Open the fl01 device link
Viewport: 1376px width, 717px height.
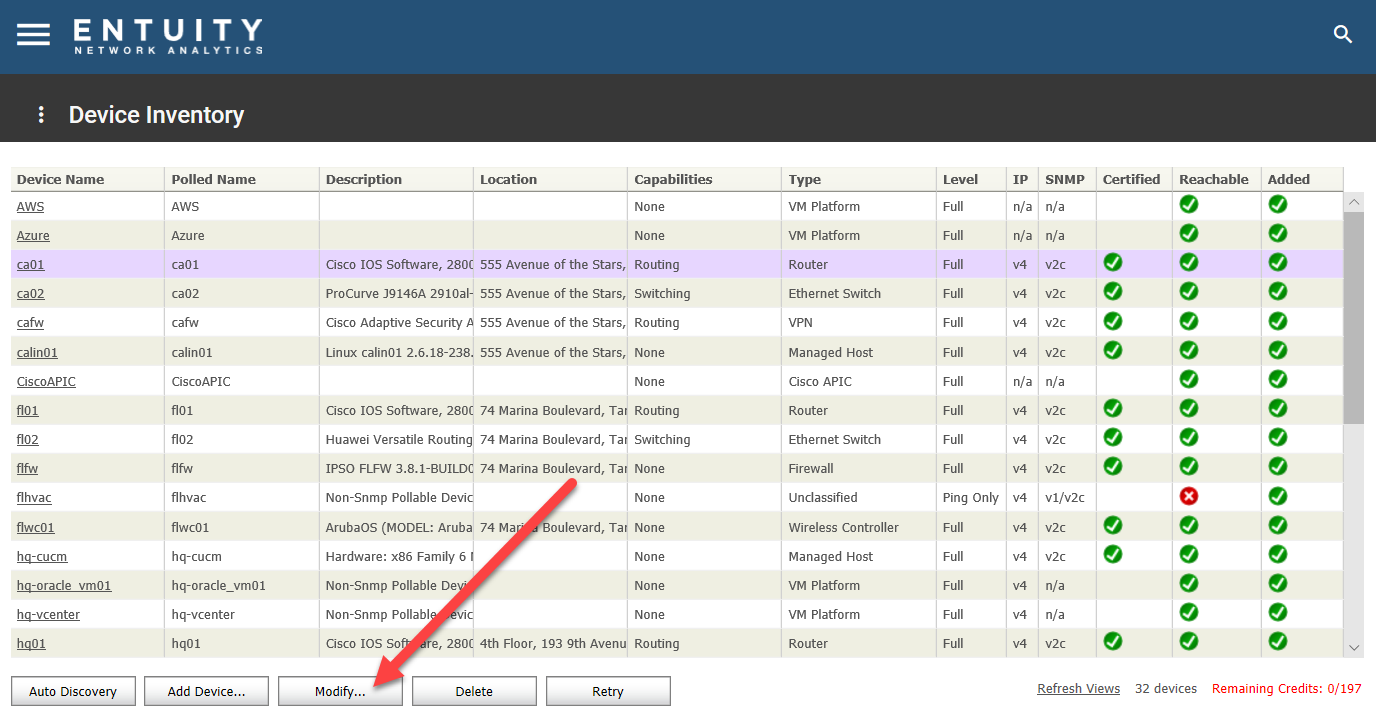[x=27, y=411]
